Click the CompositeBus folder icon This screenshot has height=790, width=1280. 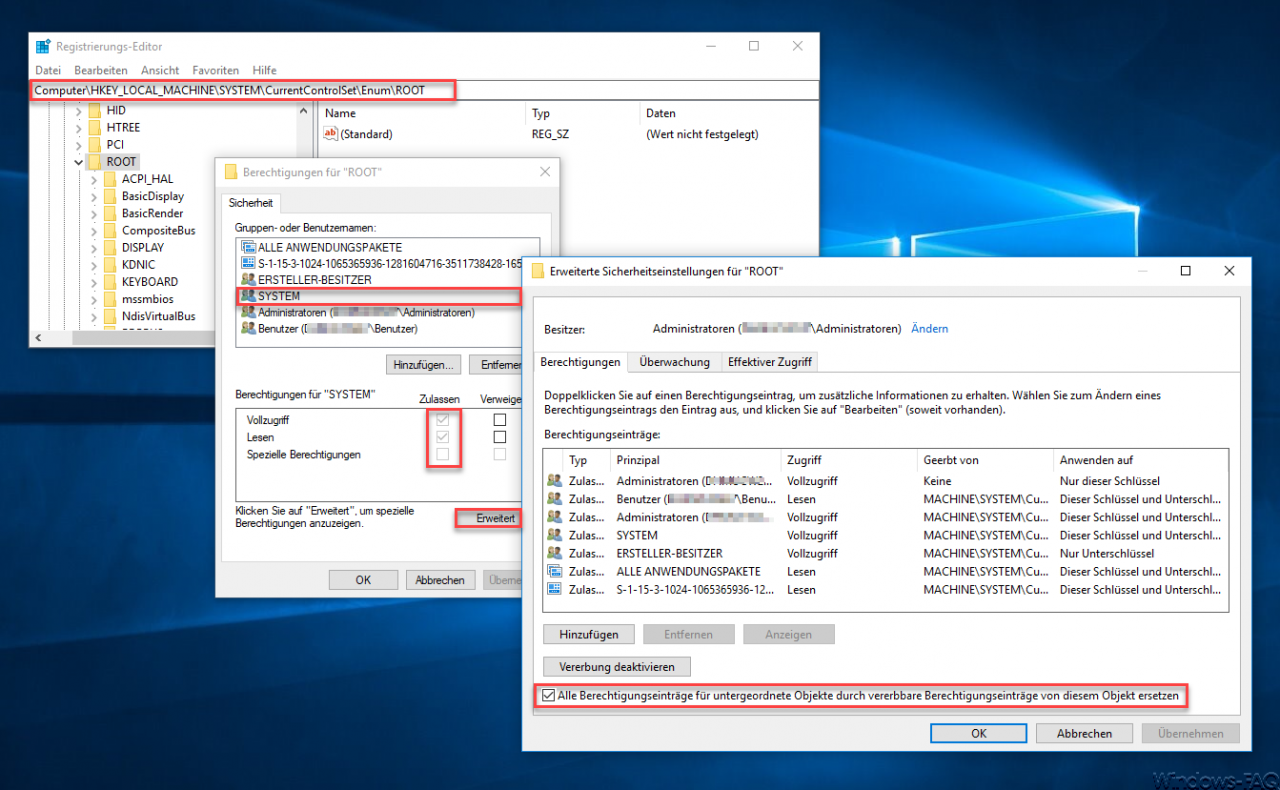(110, 230)
